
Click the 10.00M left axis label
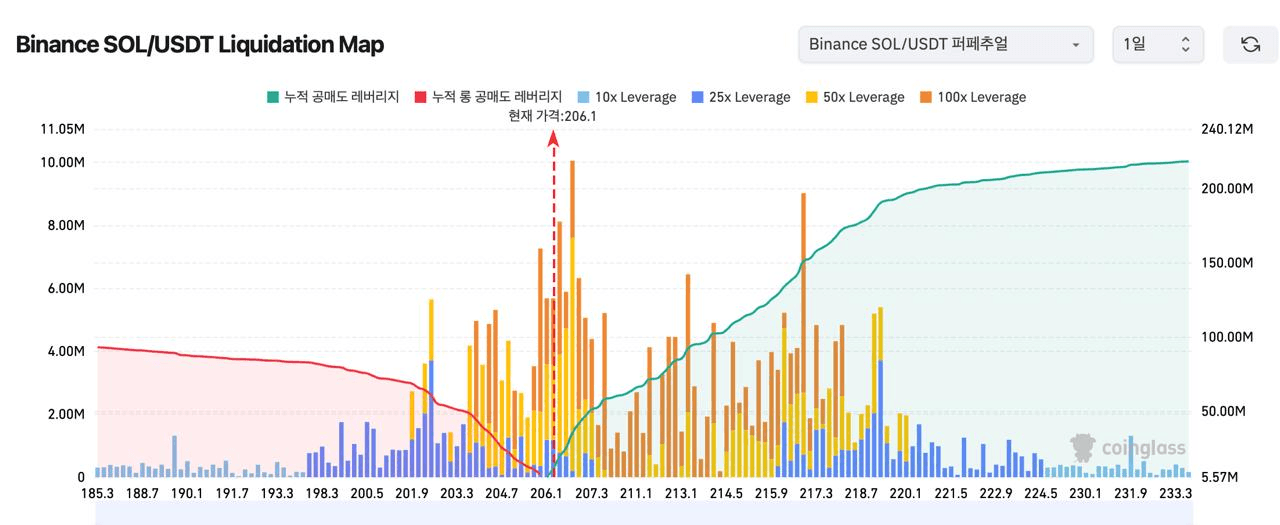click(63, 162)
